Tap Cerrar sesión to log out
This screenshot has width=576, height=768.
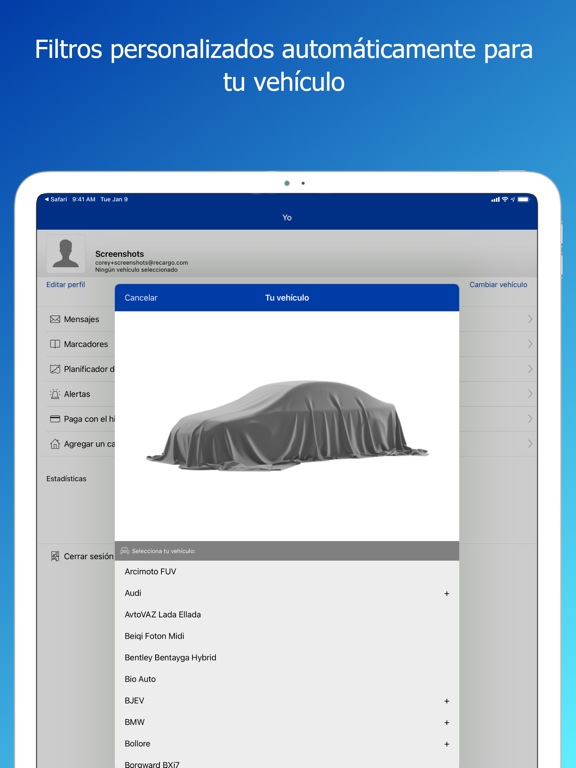coord(89,556)
